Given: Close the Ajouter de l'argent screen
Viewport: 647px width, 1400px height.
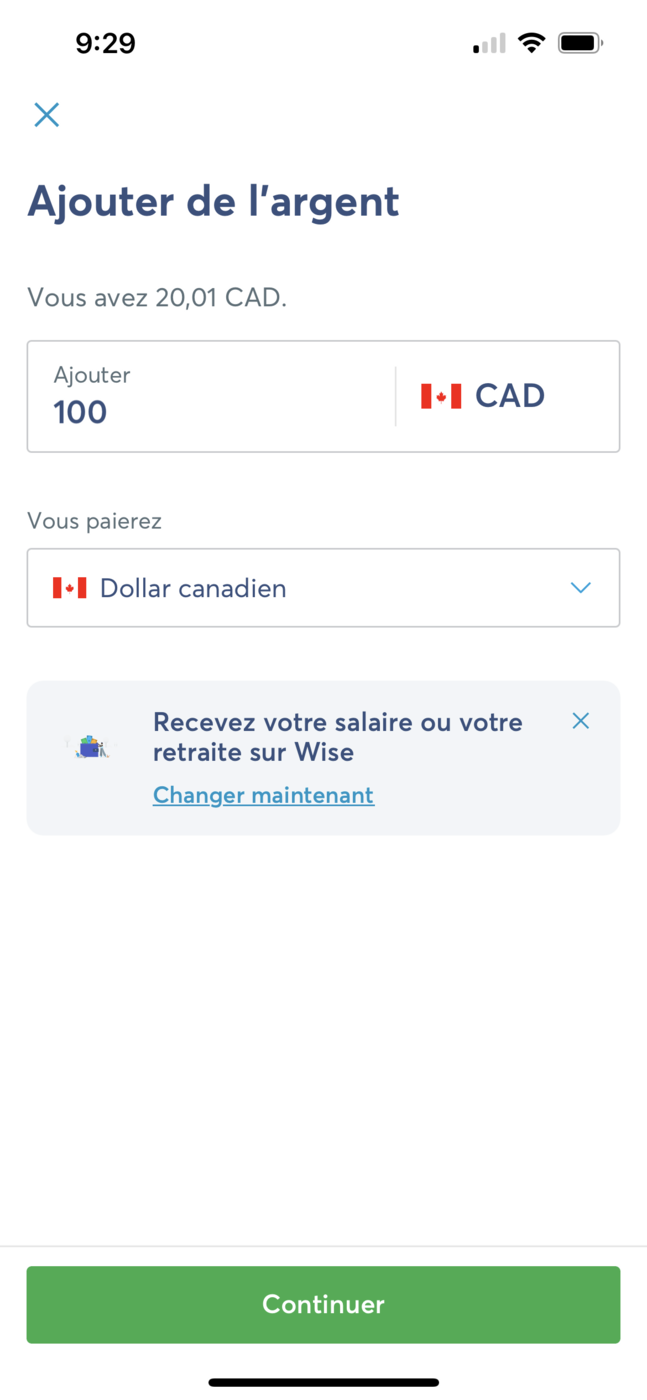Looking at the screenshot, I should pyautogui.click(x=46, y=114).
